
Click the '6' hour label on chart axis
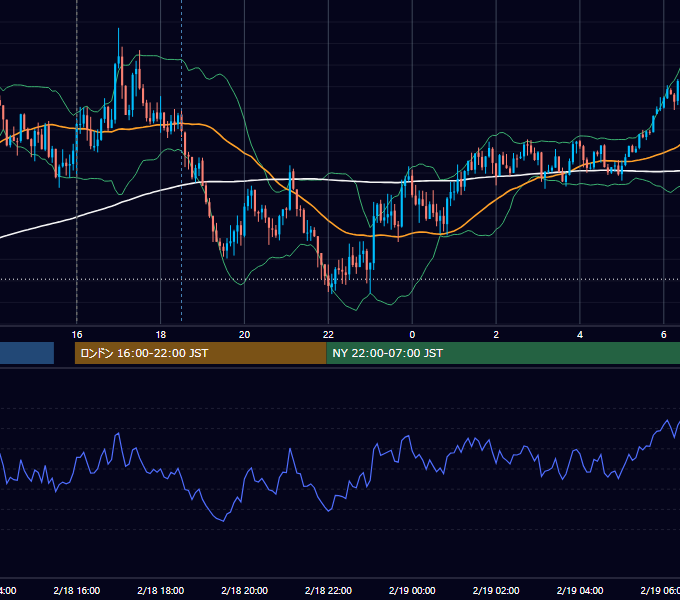[664, 335]
